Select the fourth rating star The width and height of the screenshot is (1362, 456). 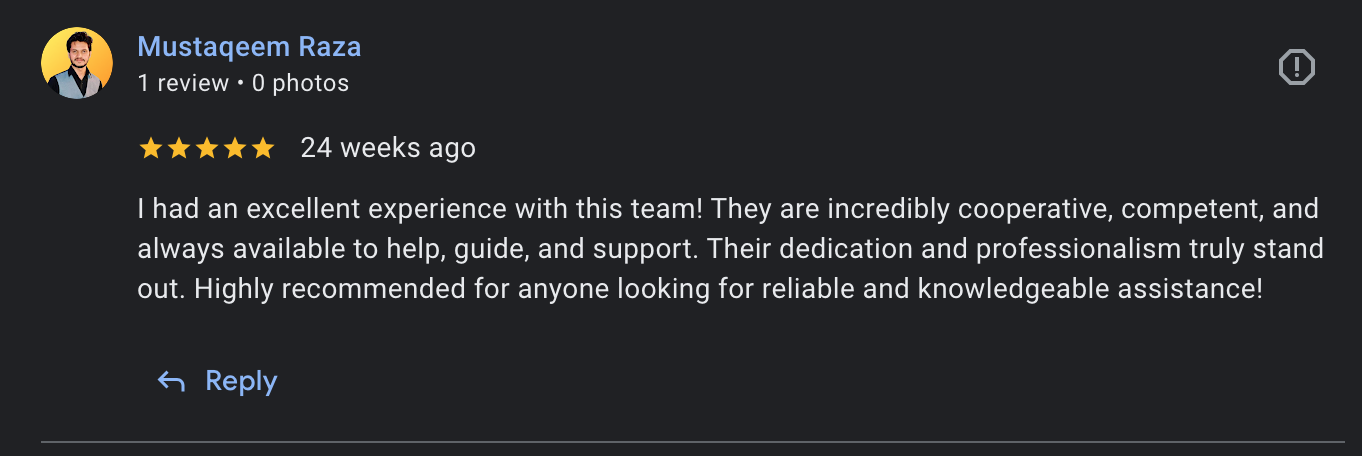[234, 149]
